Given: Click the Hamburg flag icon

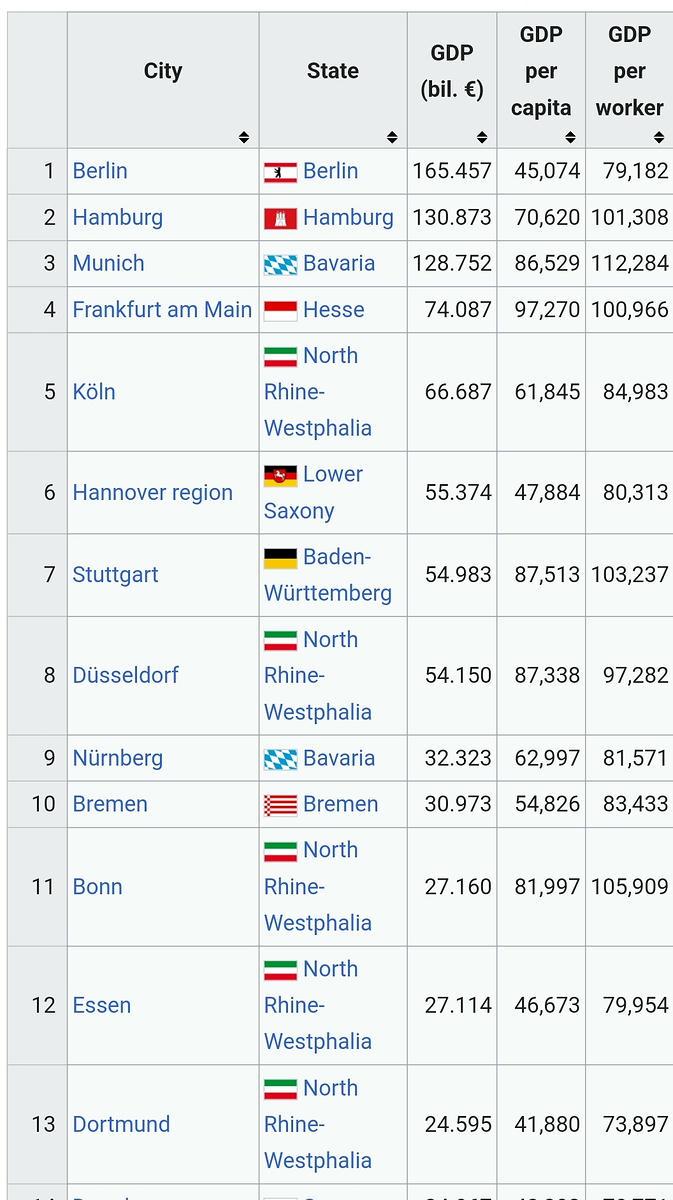Looking at the screenshot, I should point(280,218).
